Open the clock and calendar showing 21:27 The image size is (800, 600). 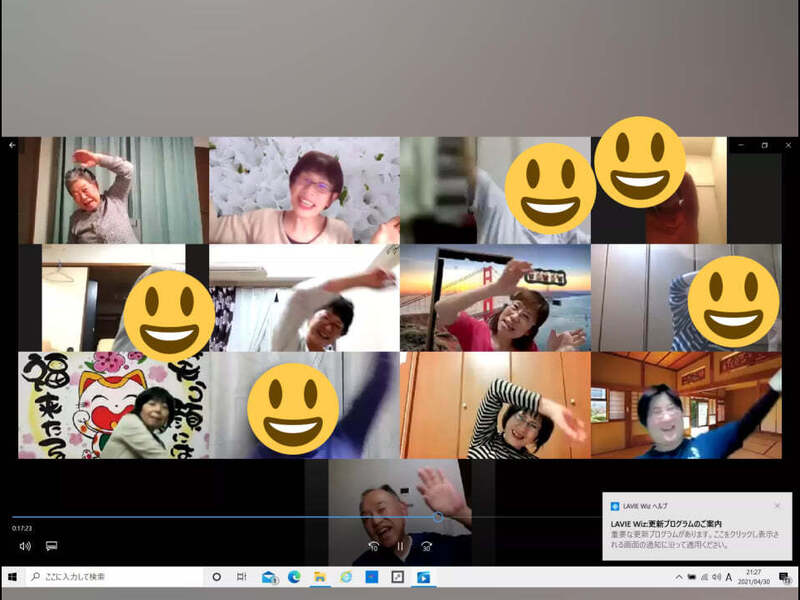pyautogui.click(x=753, y=577)
